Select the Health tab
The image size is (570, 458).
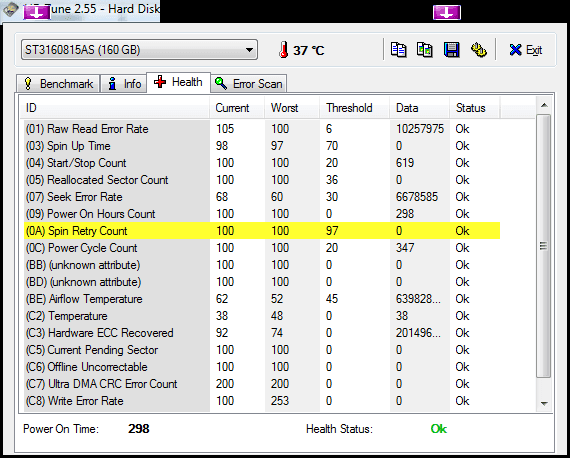click(x=178, y=82)
